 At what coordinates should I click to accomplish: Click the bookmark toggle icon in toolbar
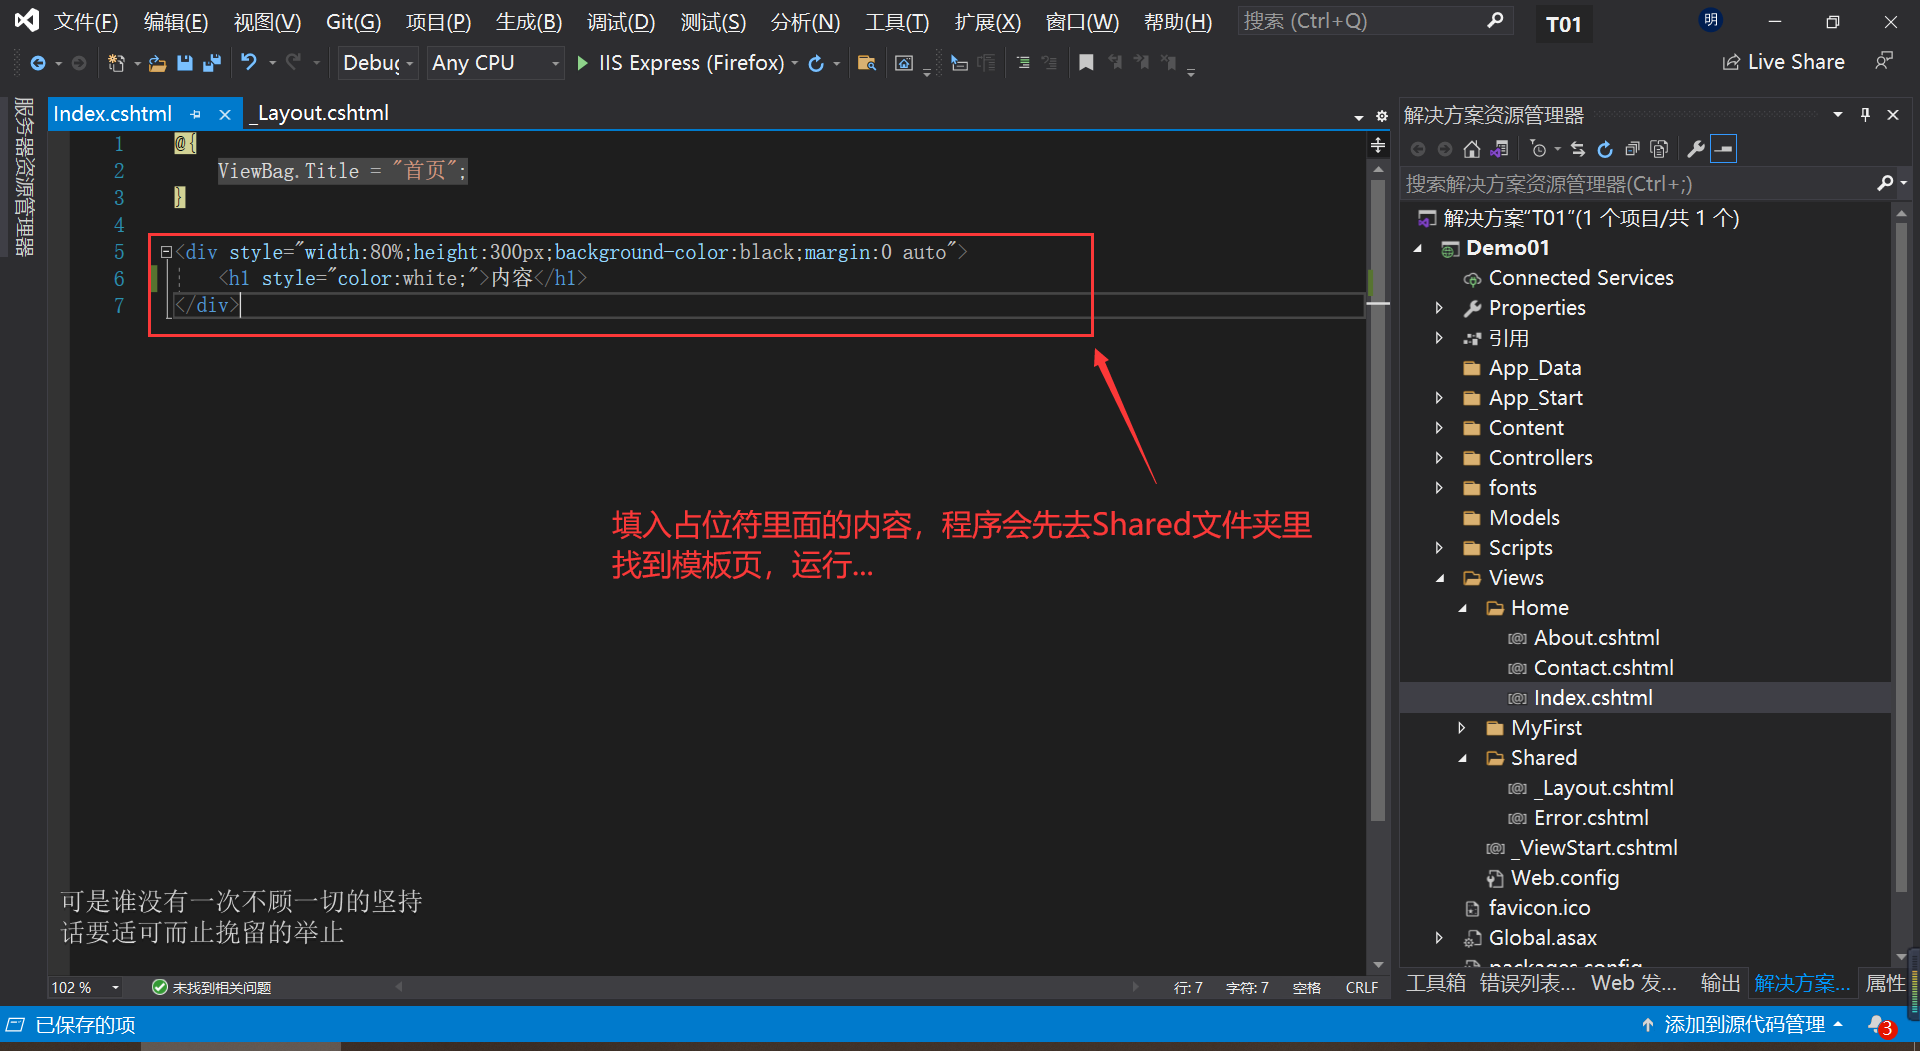coord(1086,63)
